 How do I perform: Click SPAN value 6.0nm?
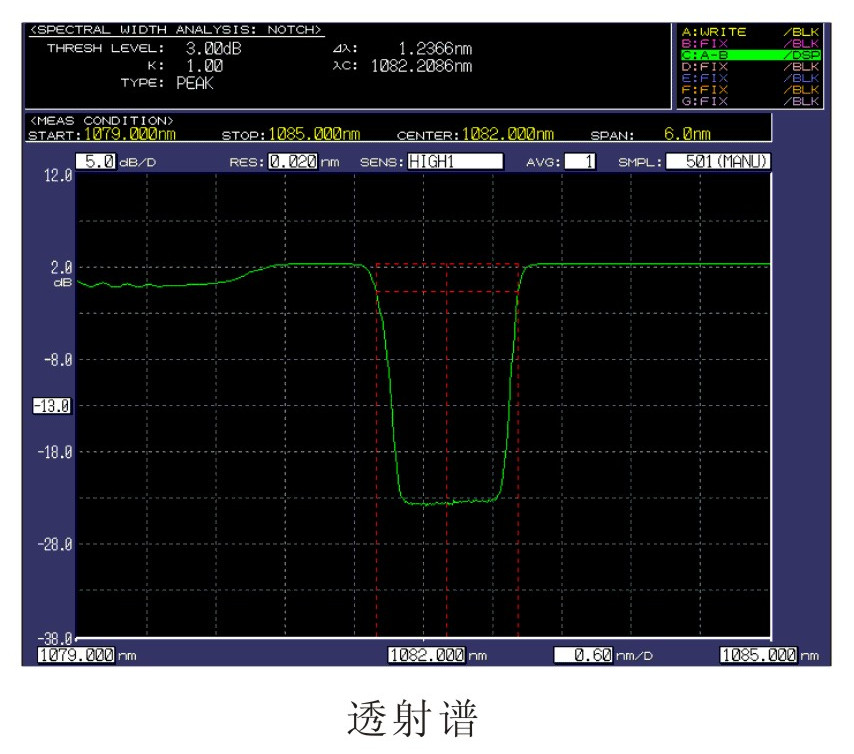(687, 134)
